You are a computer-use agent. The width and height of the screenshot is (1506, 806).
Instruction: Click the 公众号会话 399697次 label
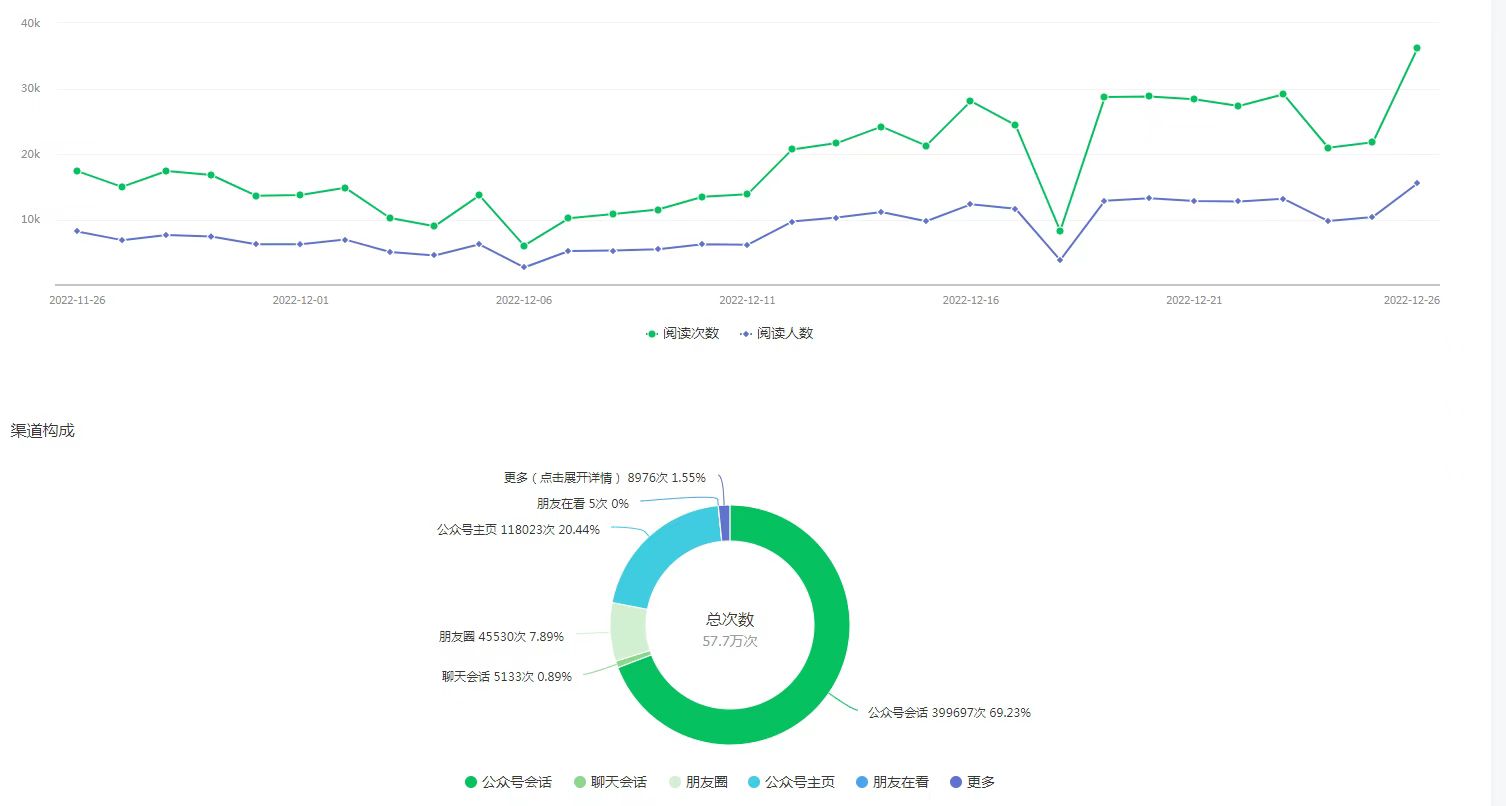pos(948,713)
